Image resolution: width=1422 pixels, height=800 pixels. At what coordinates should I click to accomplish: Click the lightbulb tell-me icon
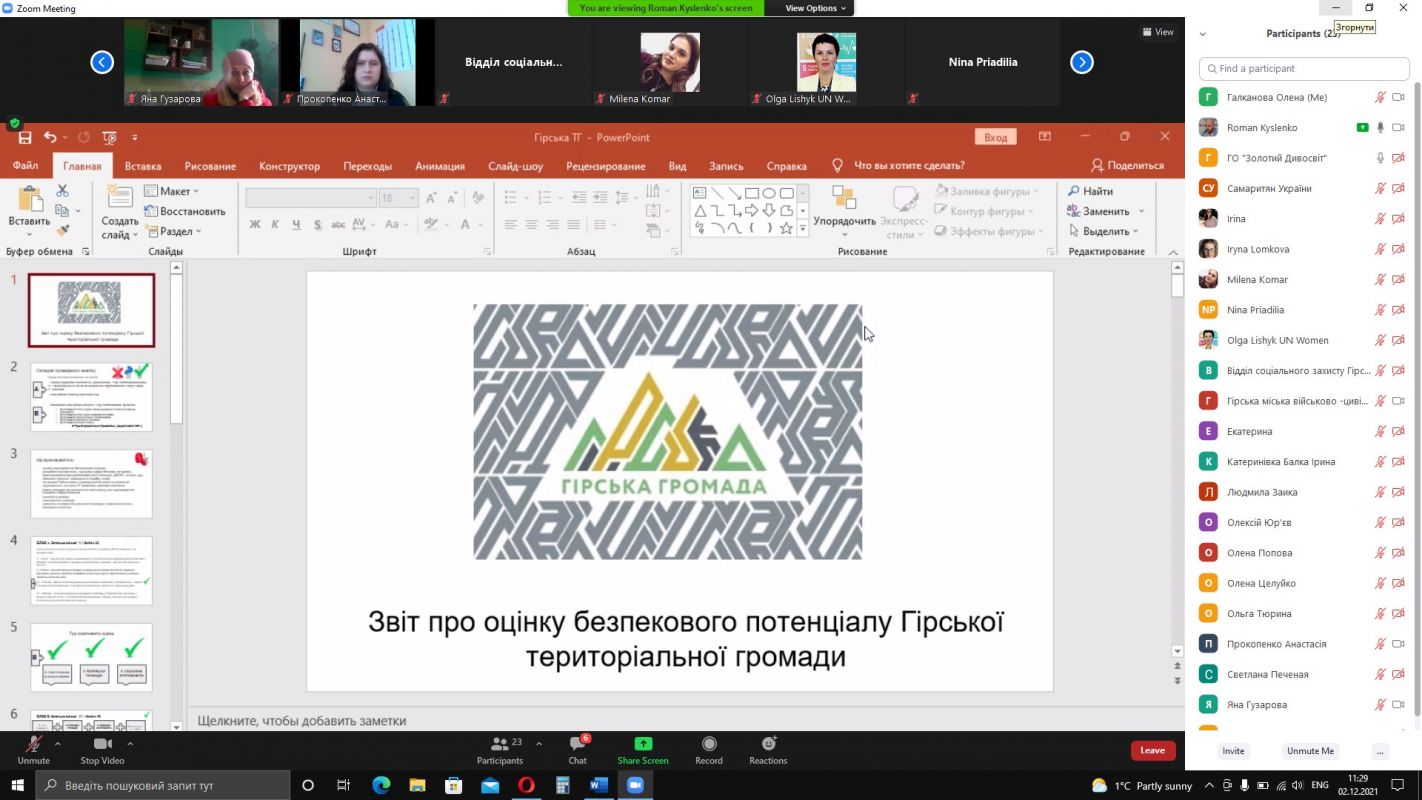(x=837, y=166)
